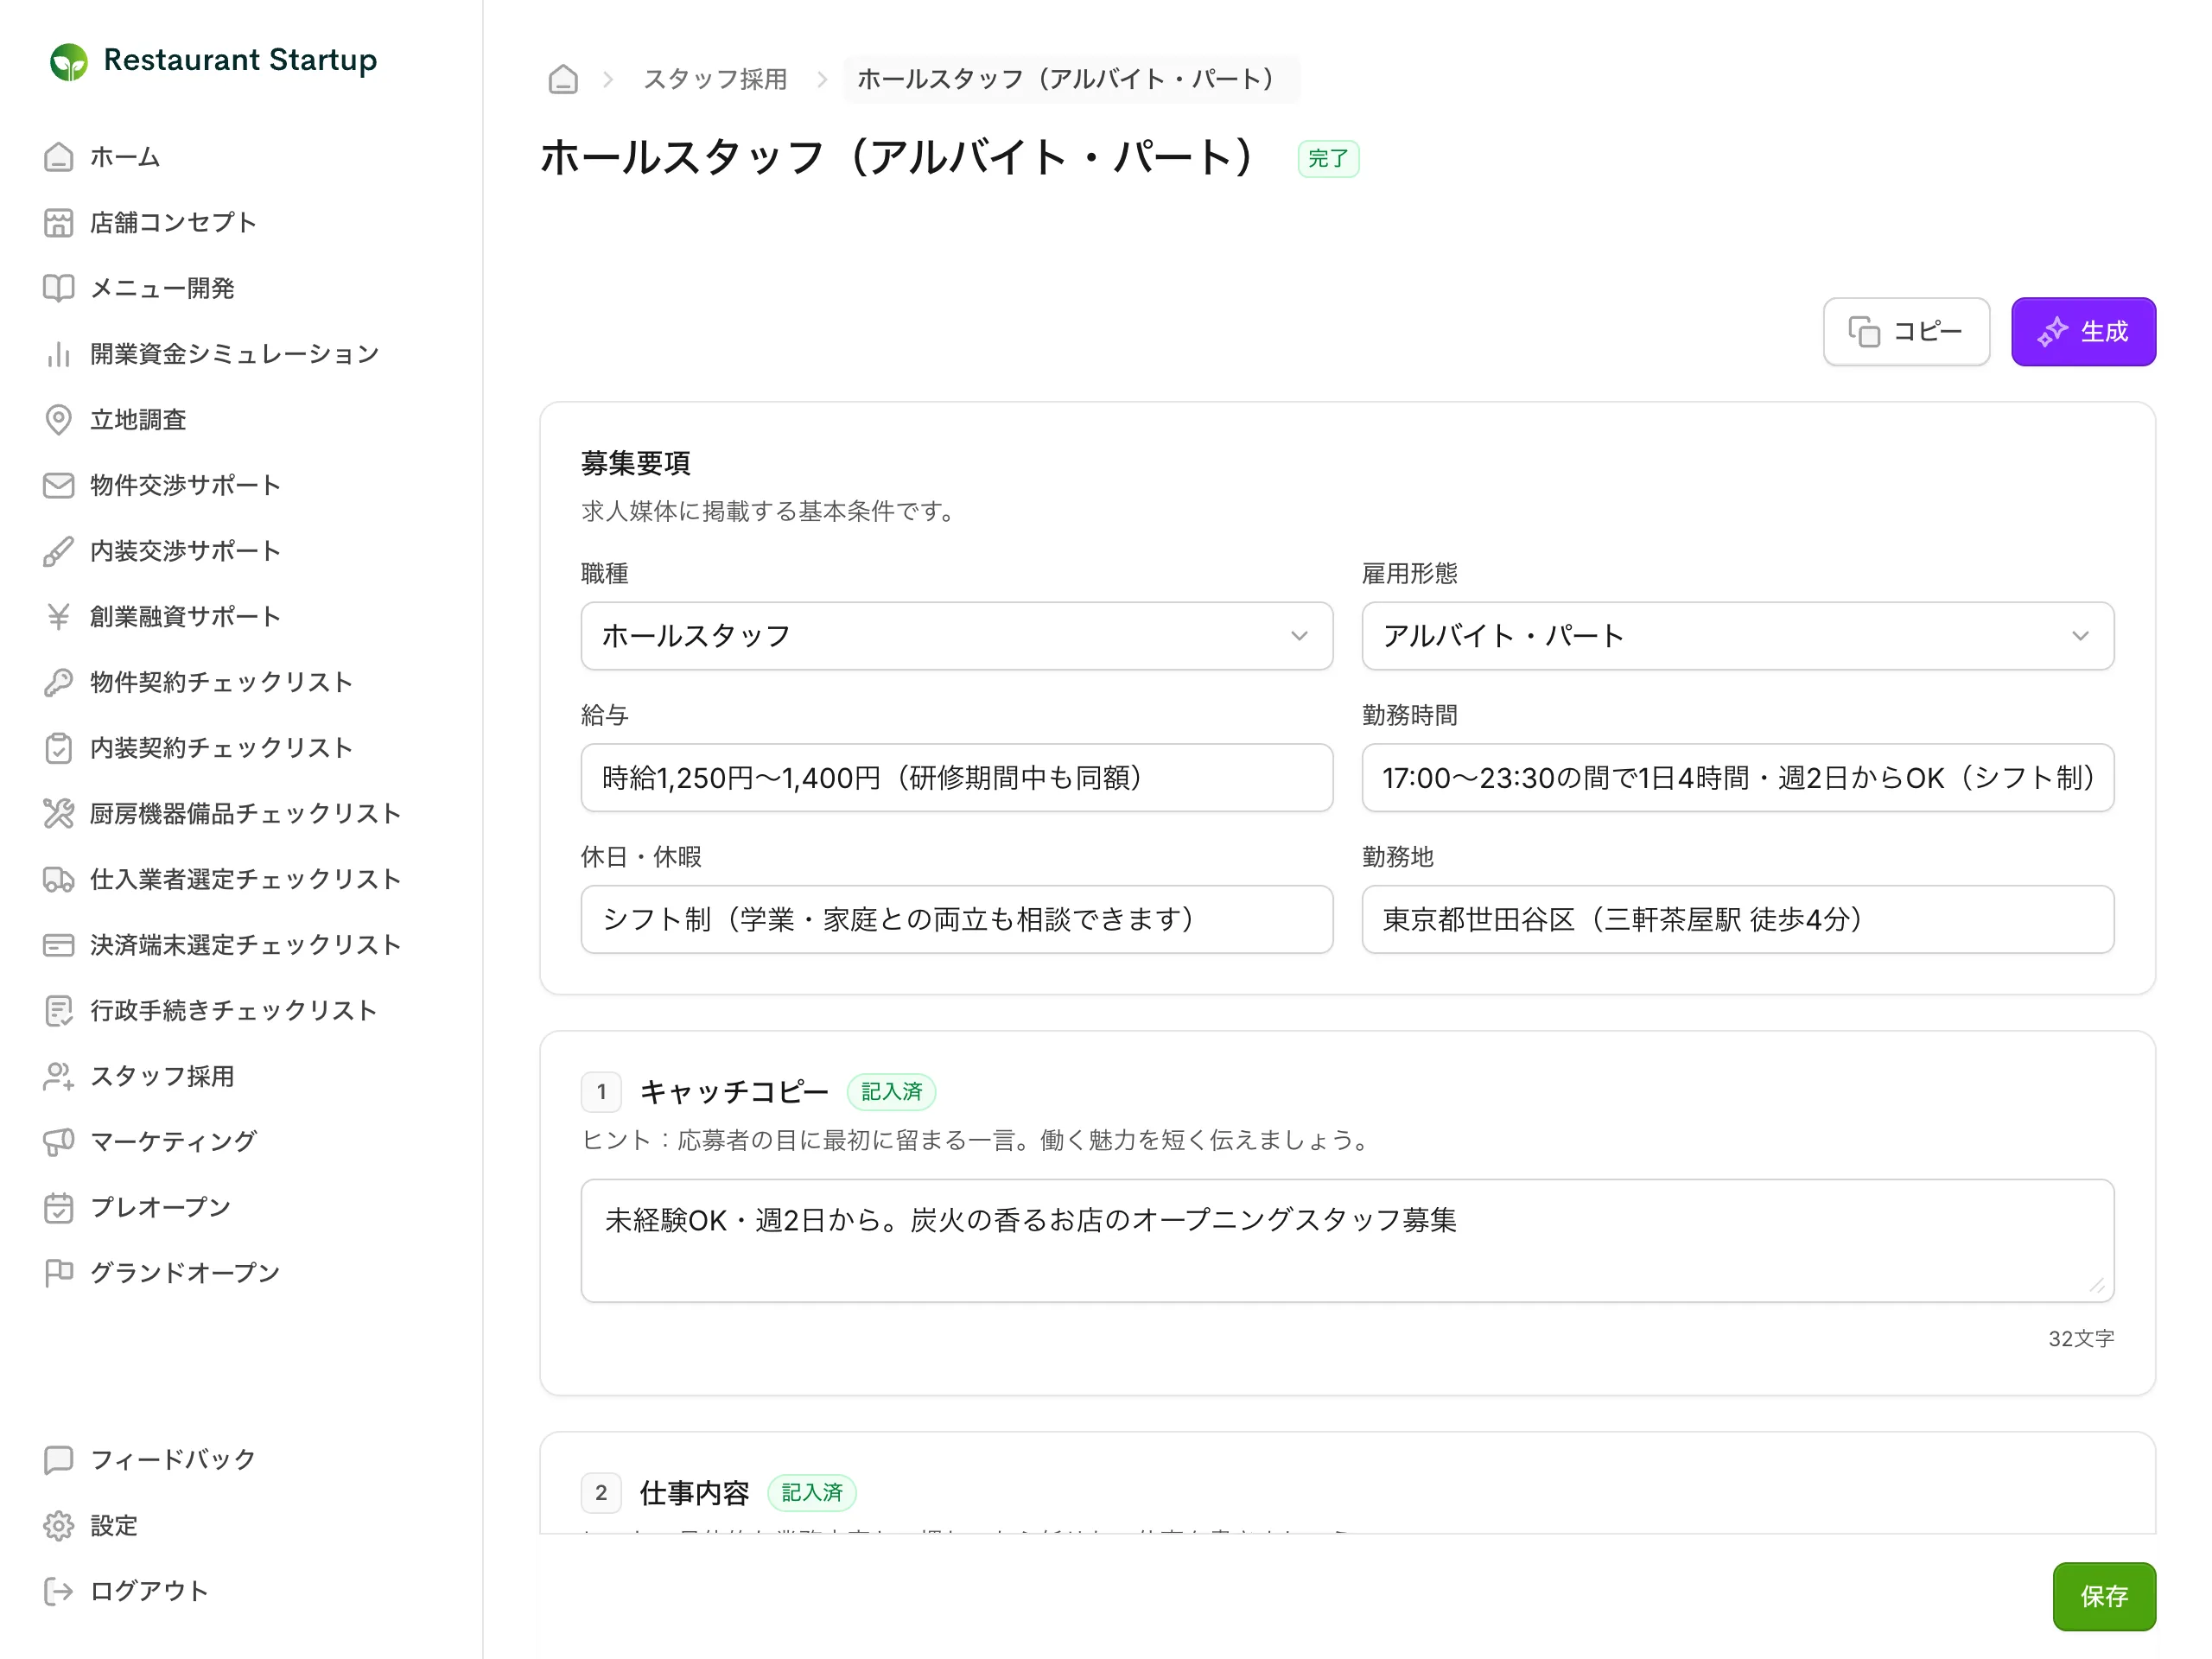Image resolution: width=2212 pixels, height=1659 pixels.
Task: Click the 勤務地 input field
Action: click(x=1737, y=919)
